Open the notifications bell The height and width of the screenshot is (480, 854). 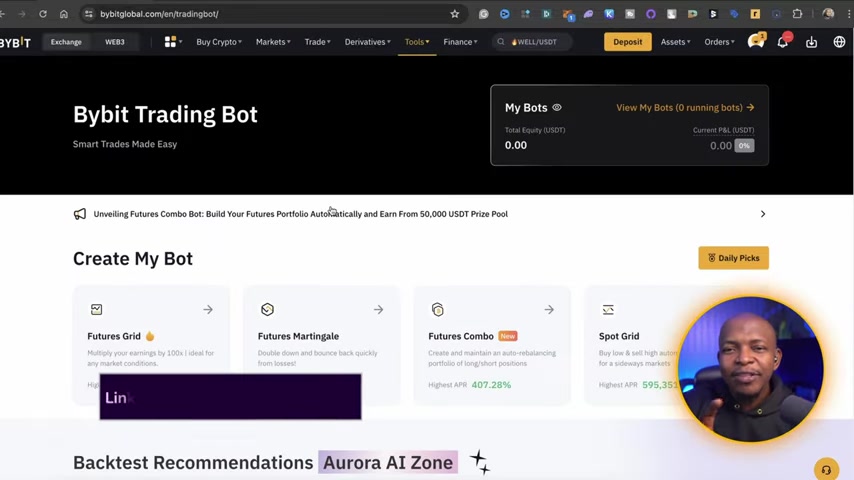point(783,42)
